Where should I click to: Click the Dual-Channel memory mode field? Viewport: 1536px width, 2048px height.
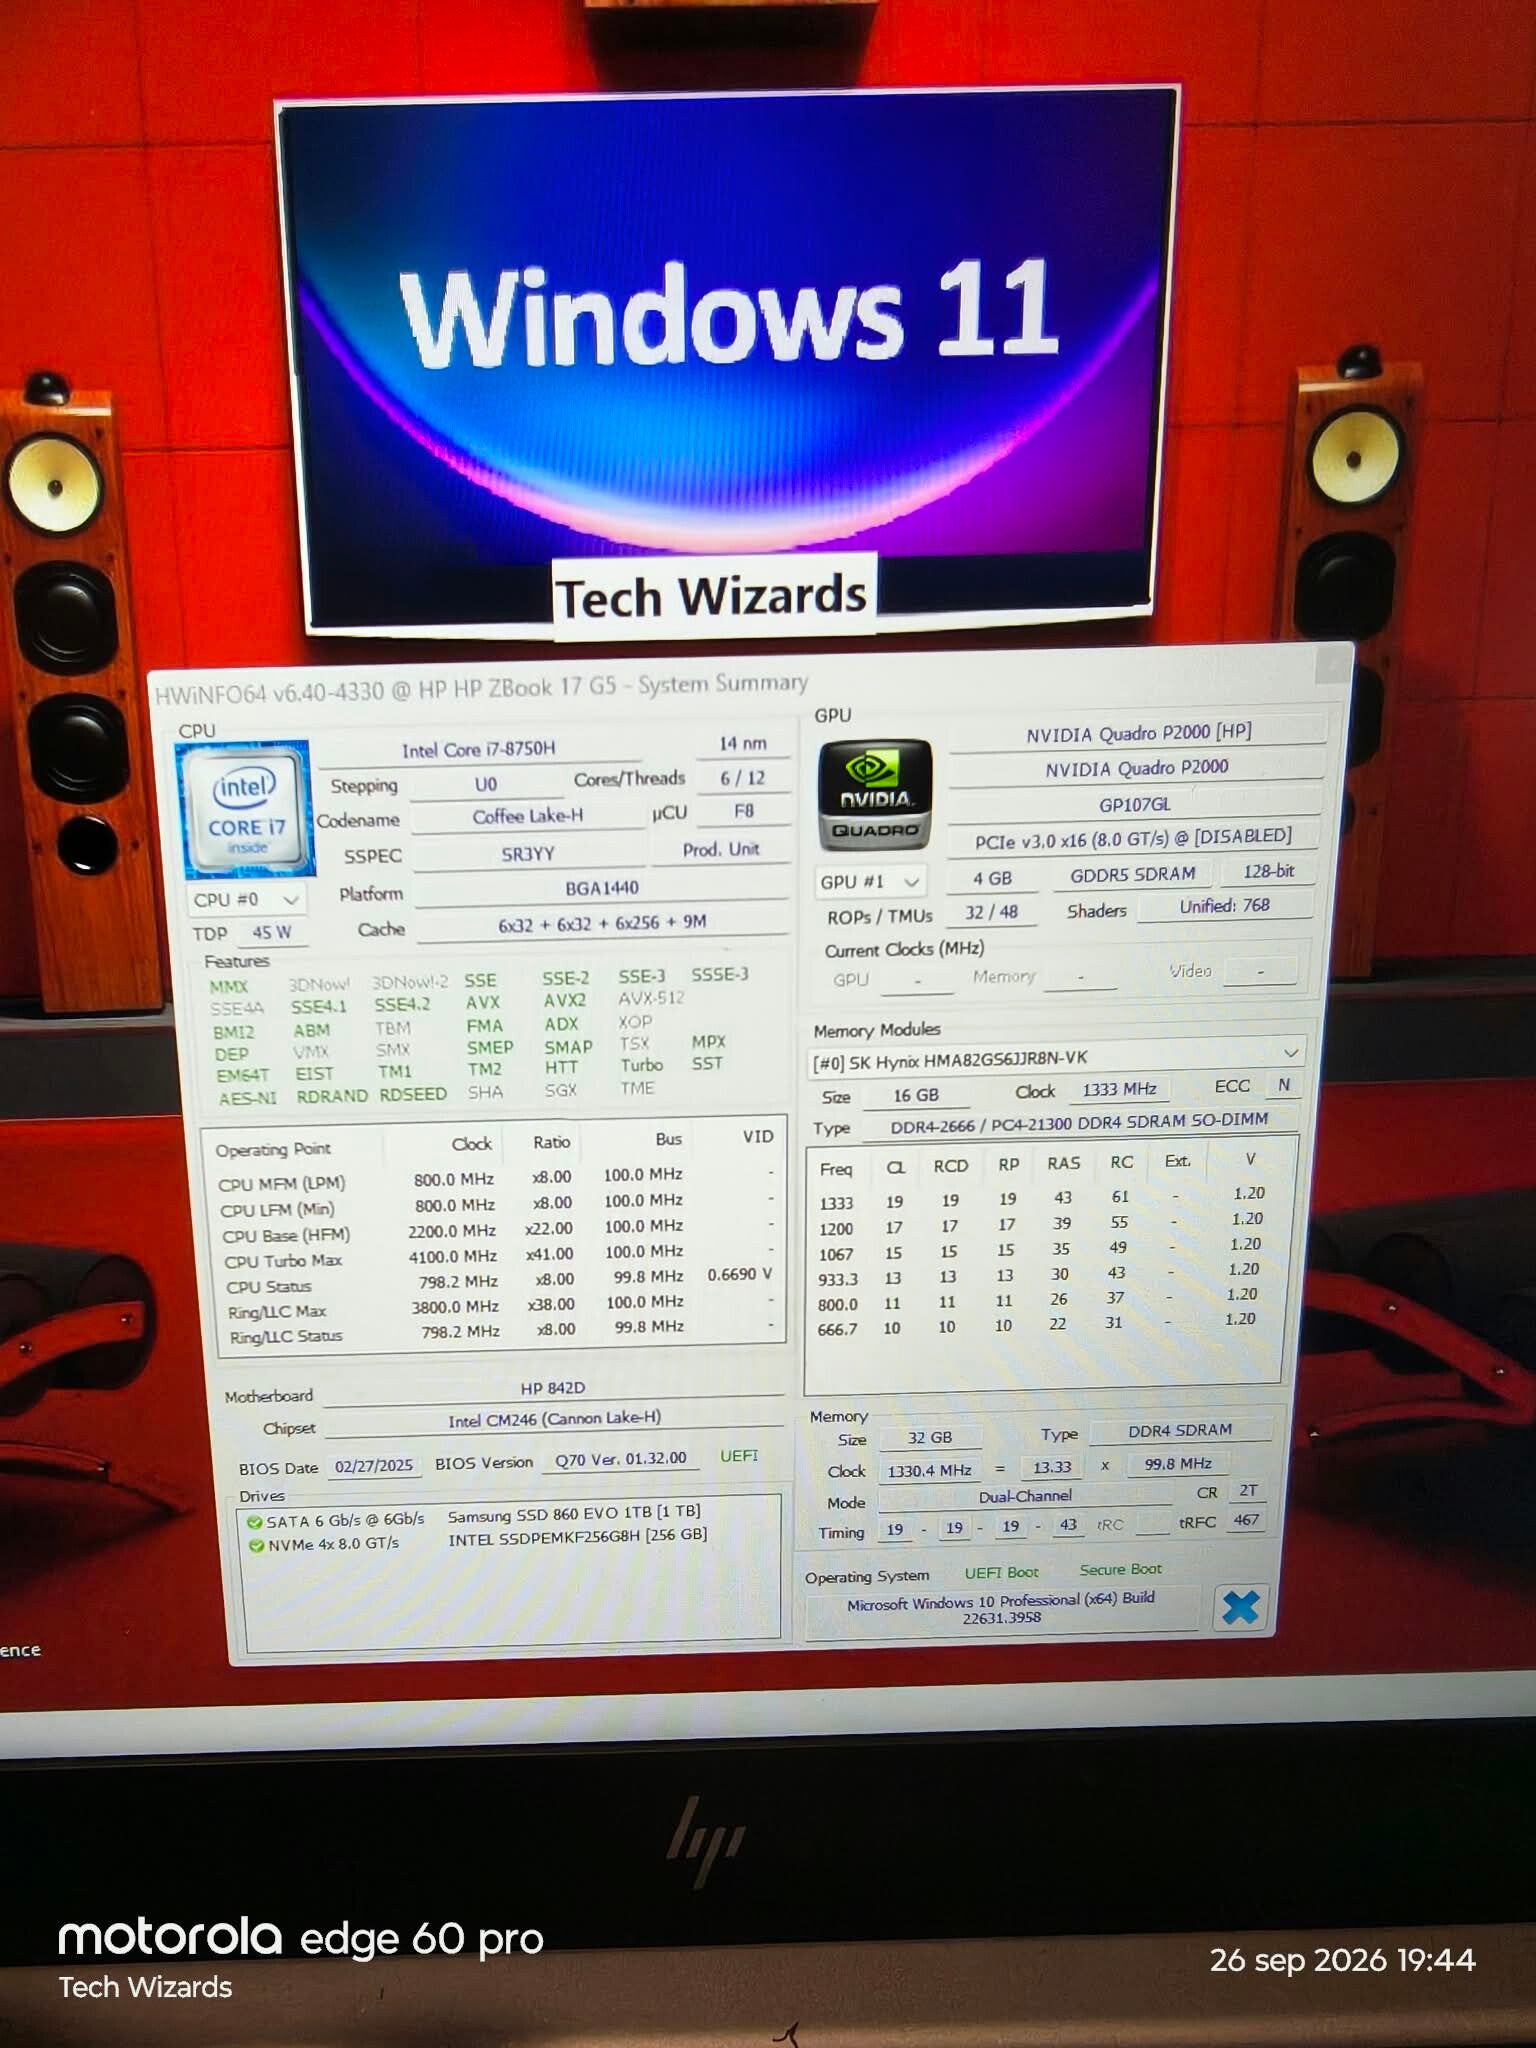1025,1496
